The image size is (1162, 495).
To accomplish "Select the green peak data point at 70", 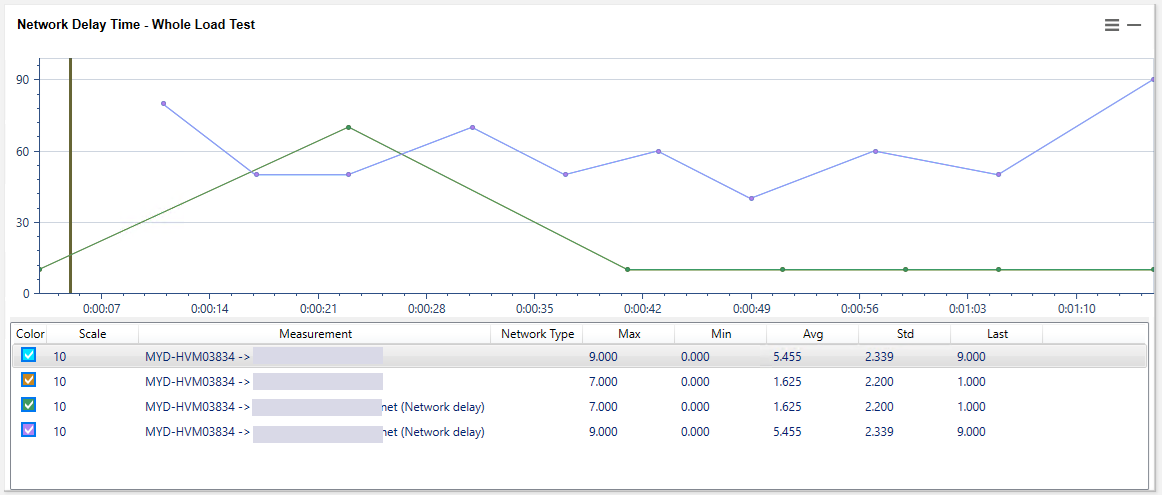I will point(348,127).
